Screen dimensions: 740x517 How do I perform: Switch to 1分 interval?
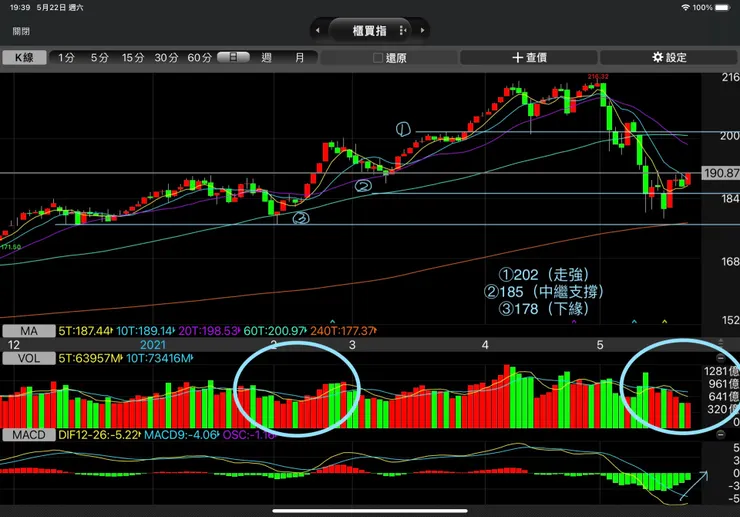coord(67,58)
